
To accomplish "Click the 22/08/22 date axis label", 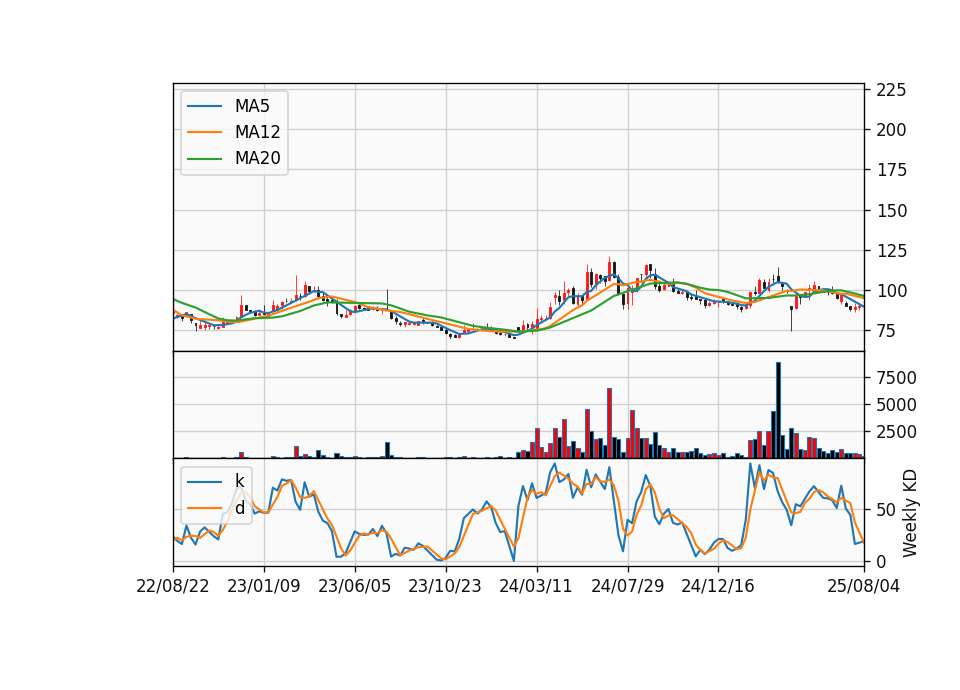I will pyautogui.click(x=173, y=586).
